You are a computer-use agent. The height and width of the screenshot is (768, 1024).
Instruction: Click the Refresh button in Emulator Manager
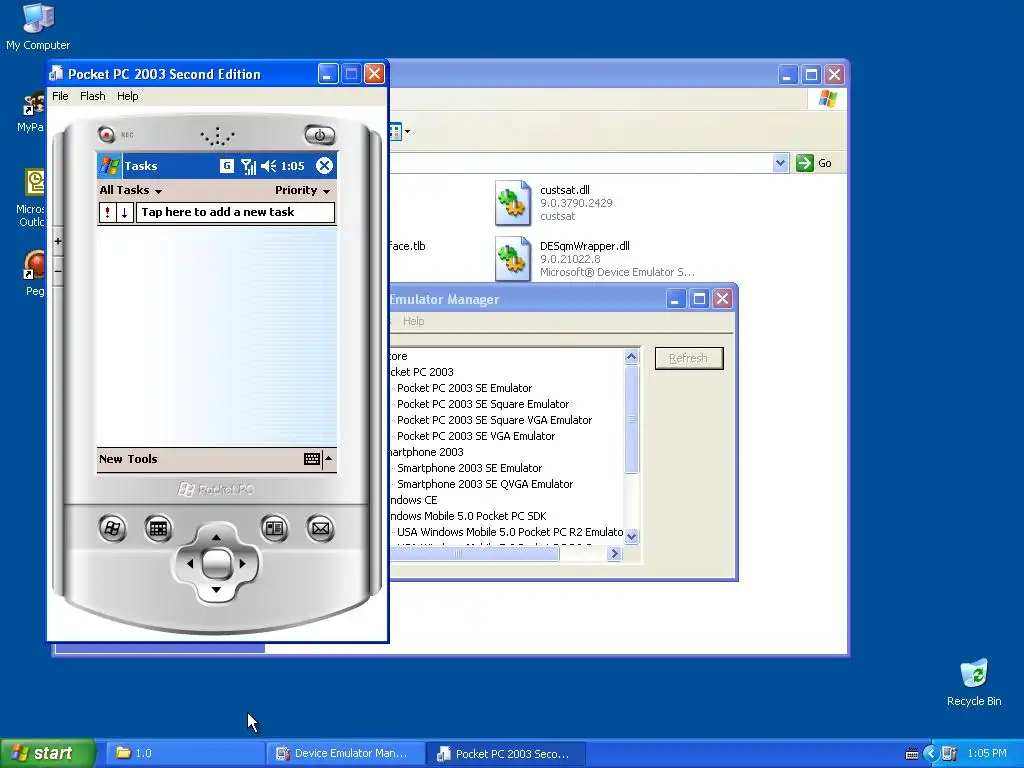point(689,359)
